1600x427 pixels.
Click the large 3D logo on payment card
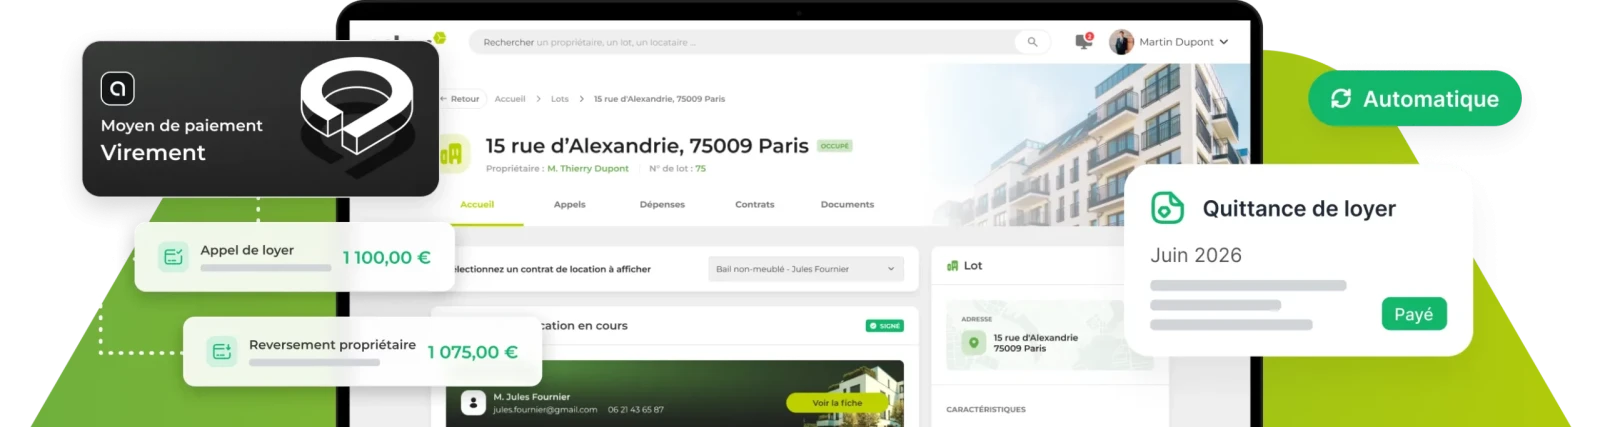point(357,108)
